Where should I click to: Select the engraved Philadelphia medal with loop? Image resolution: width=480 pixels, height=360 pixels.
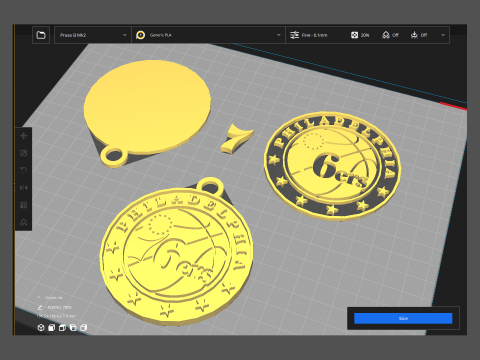[176, 253]
